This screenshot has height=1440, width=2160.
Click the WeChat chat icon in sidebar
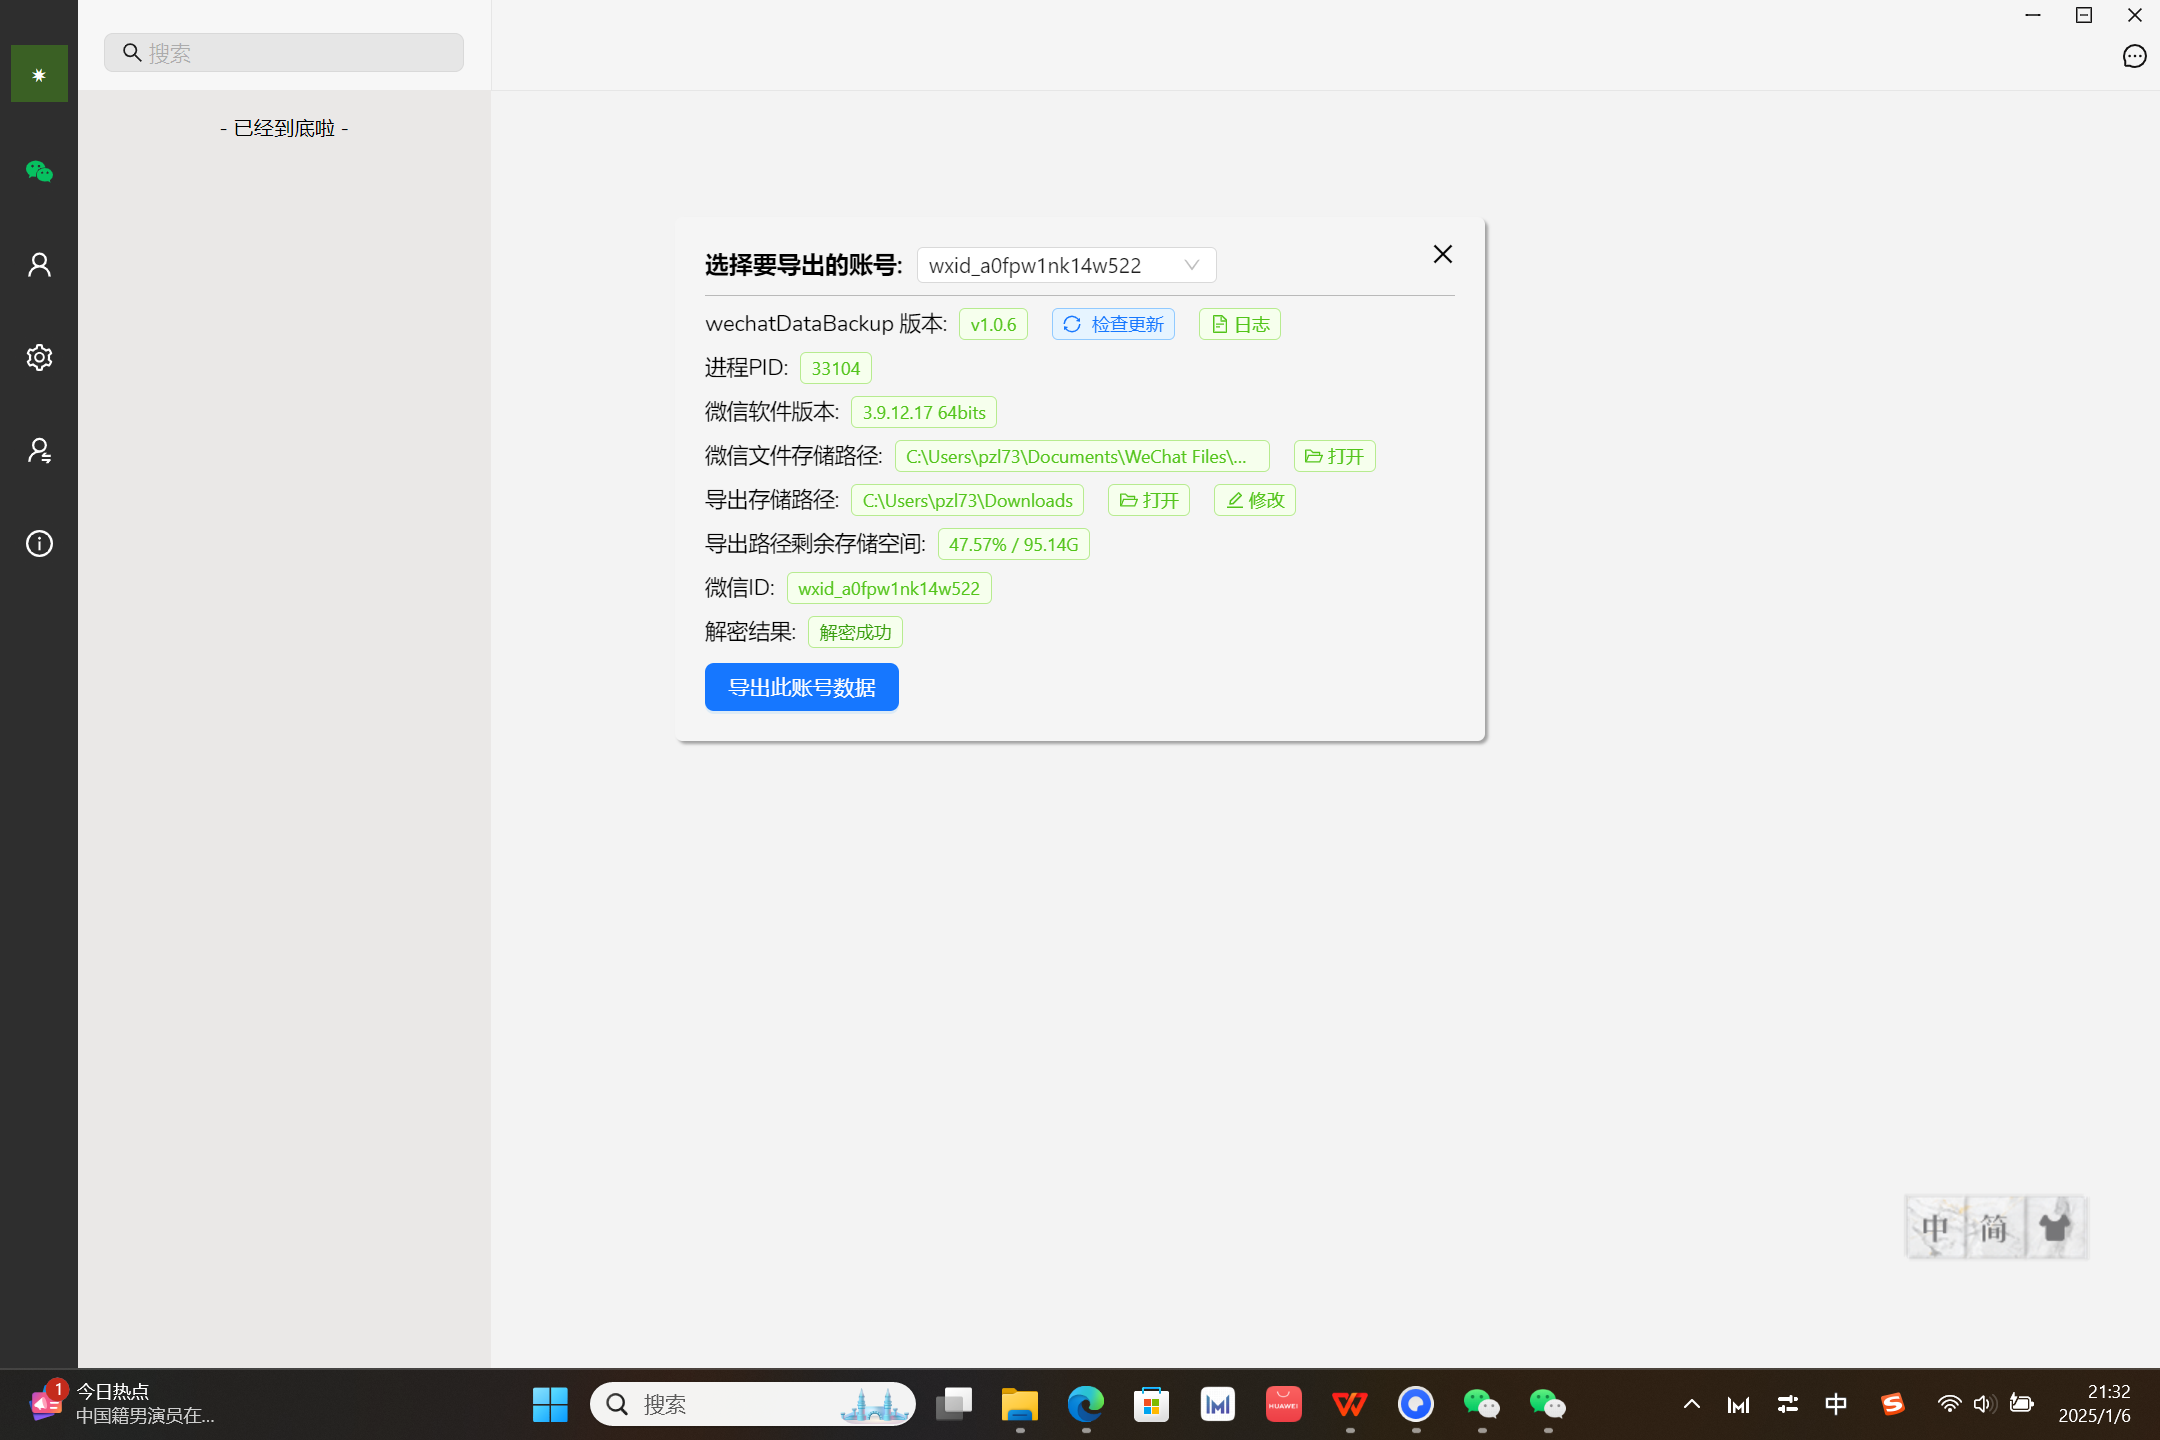click(x=39, y=172)
